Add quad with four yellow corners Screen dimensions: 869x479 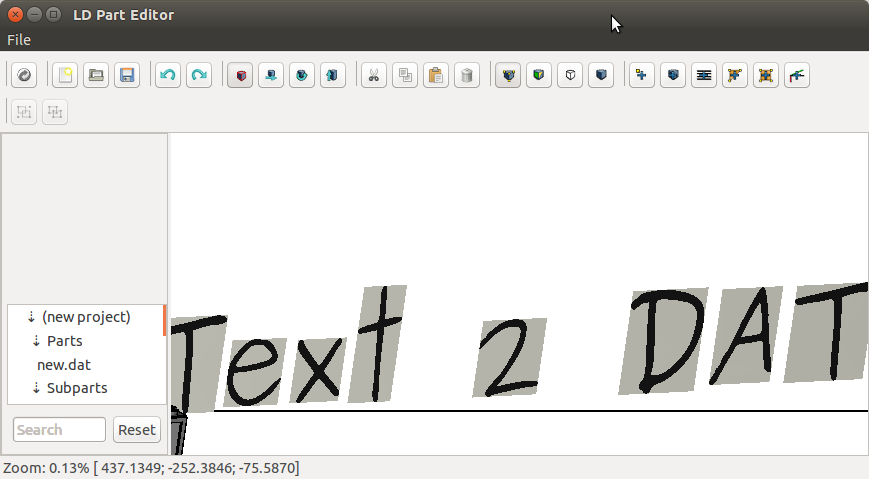[x=766, y=75]
